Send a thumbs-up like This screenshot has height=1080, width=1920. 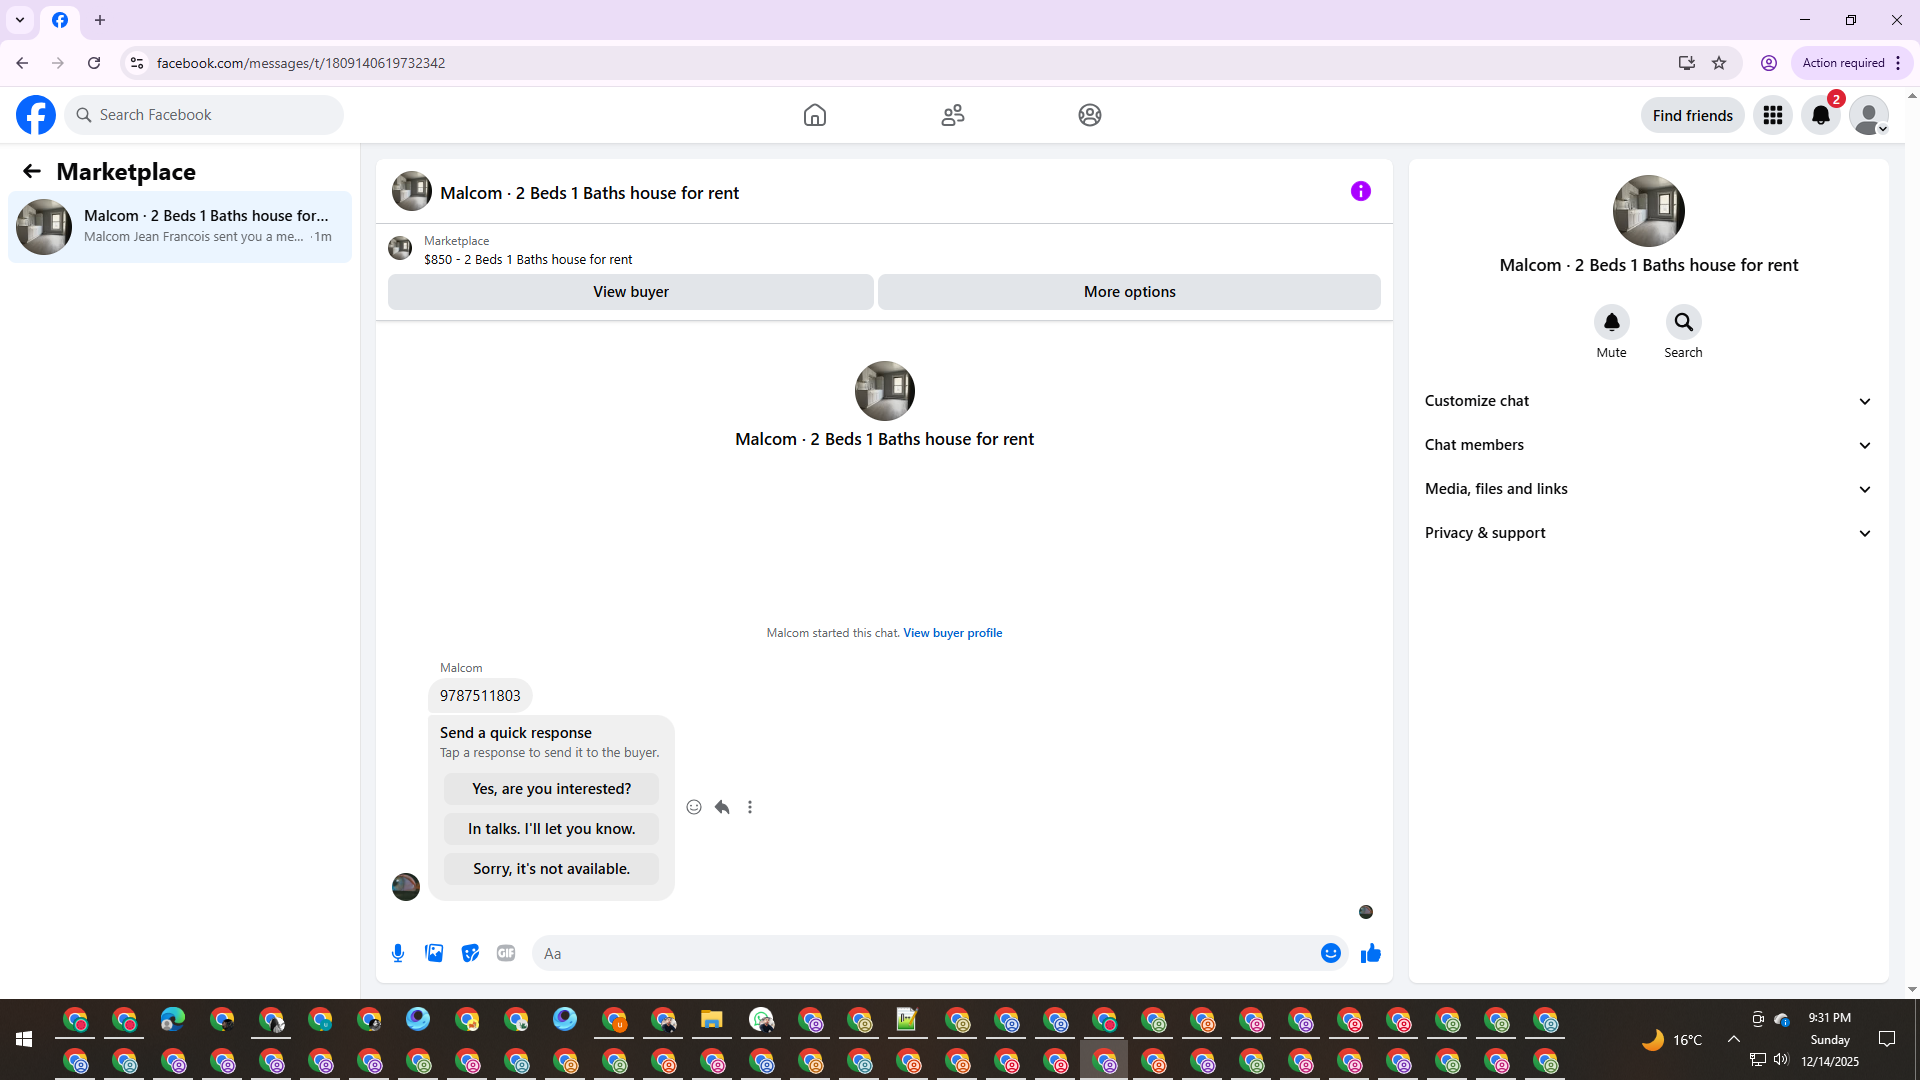coord(1370,953)
